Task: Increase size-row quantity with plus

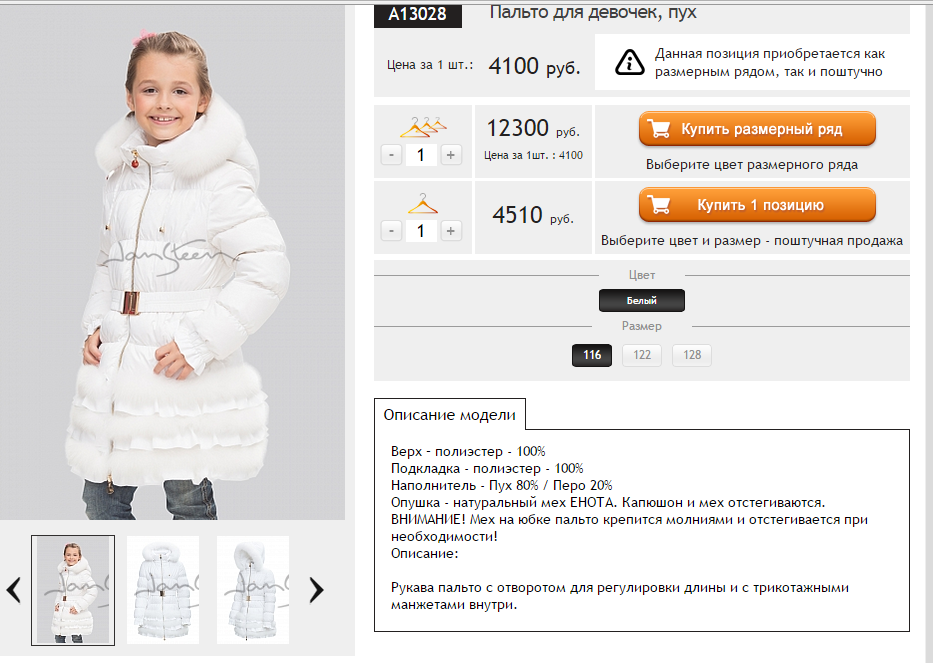Action: pyautogui.click(x=450, y=155)
